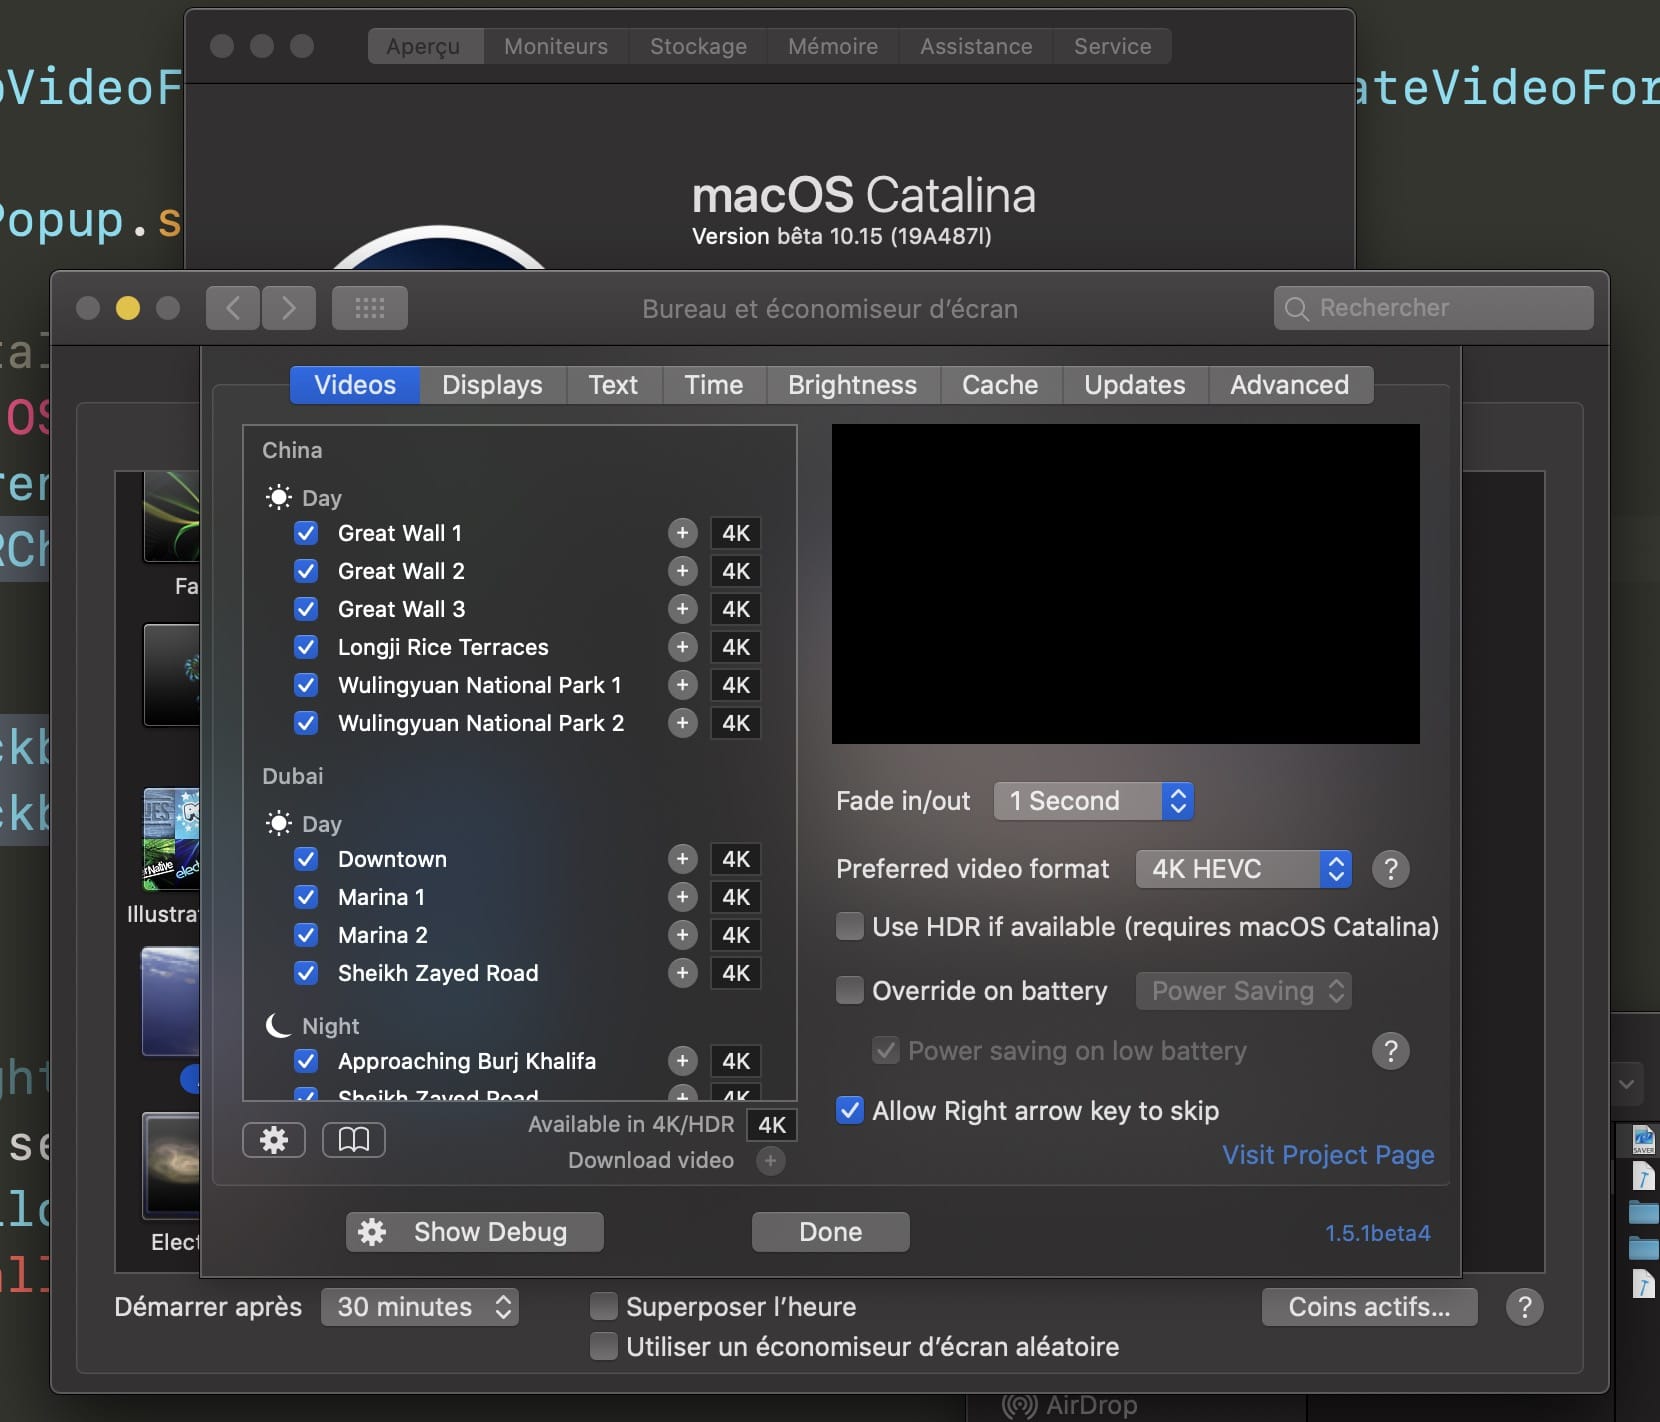The height and width of the screenshot is (1422, 1660).
Task: Uncheck the Marina 1 video
Action: [307, 897]
